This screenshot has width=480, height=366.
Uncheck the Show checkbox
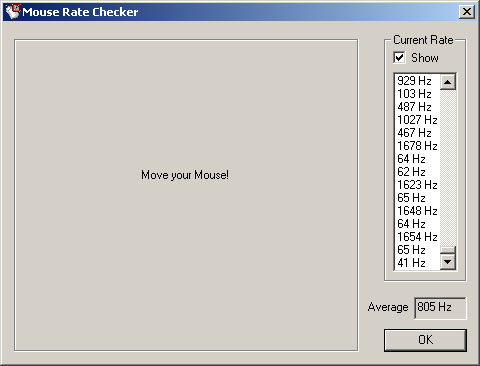(x=399, y=57)
